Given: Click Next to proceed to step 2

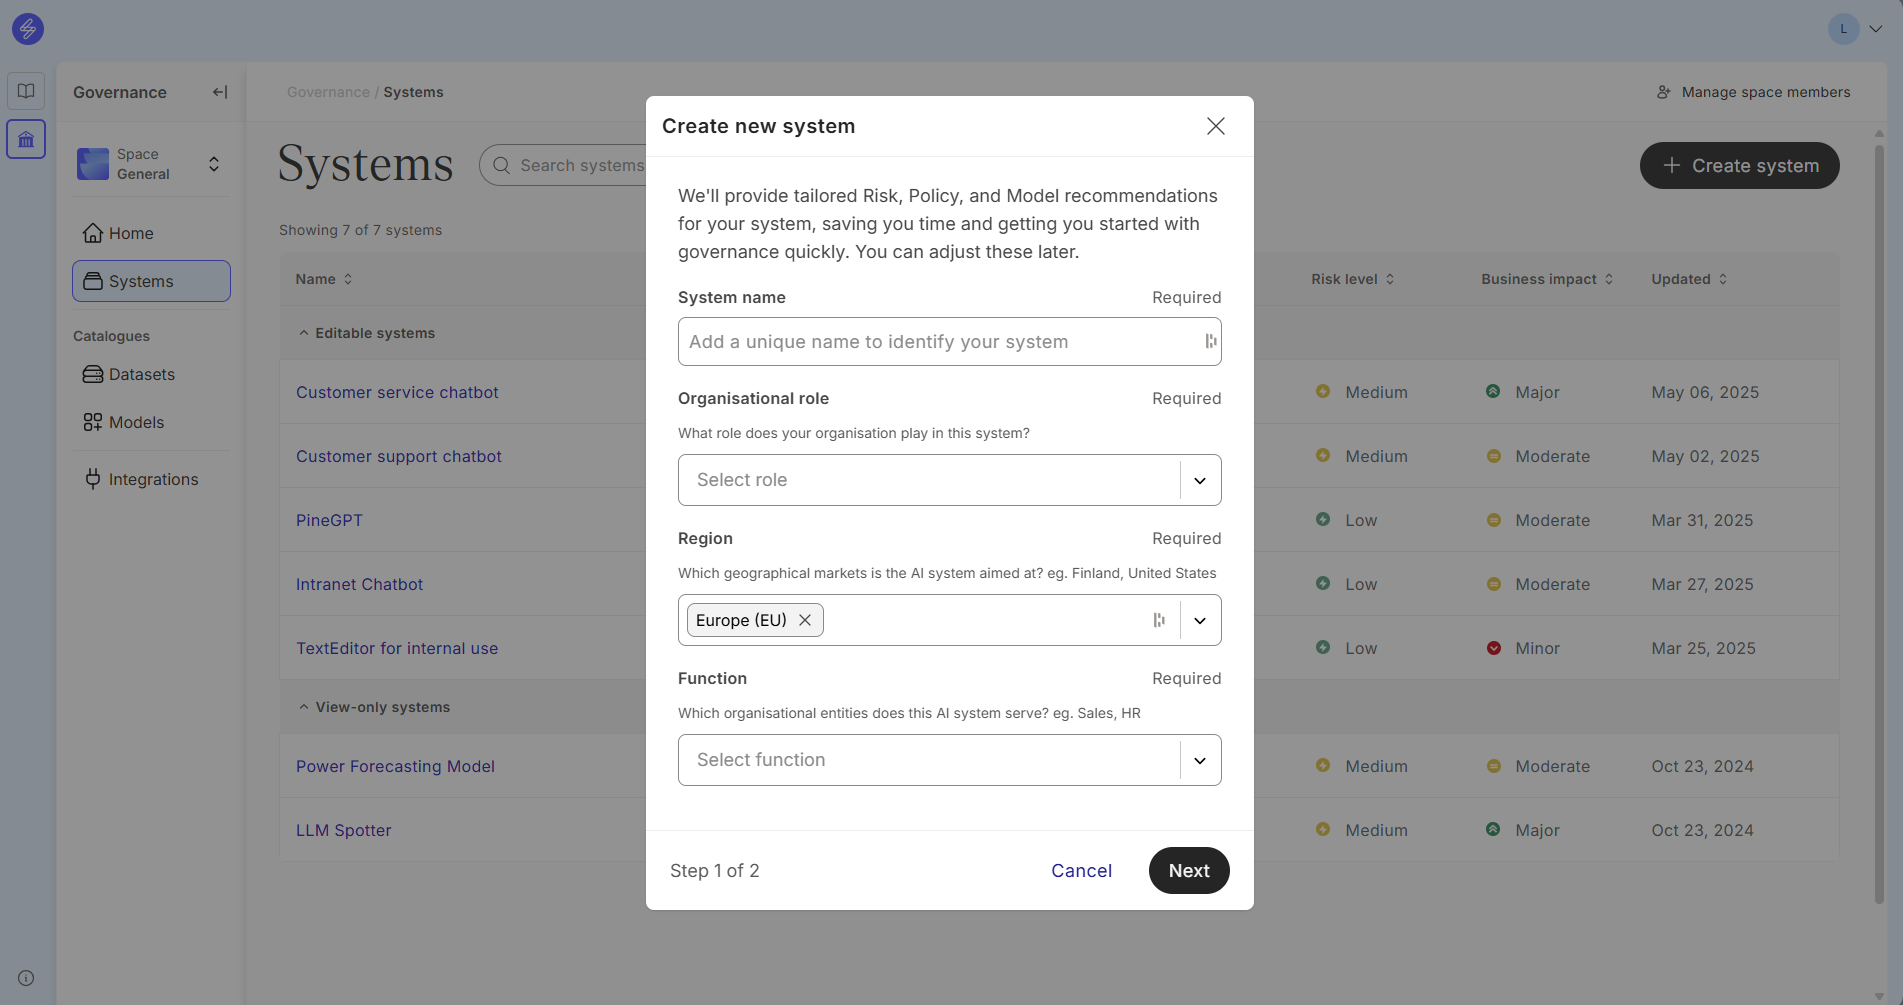Looking at the screenshot, I should [x=1188, y=870].
